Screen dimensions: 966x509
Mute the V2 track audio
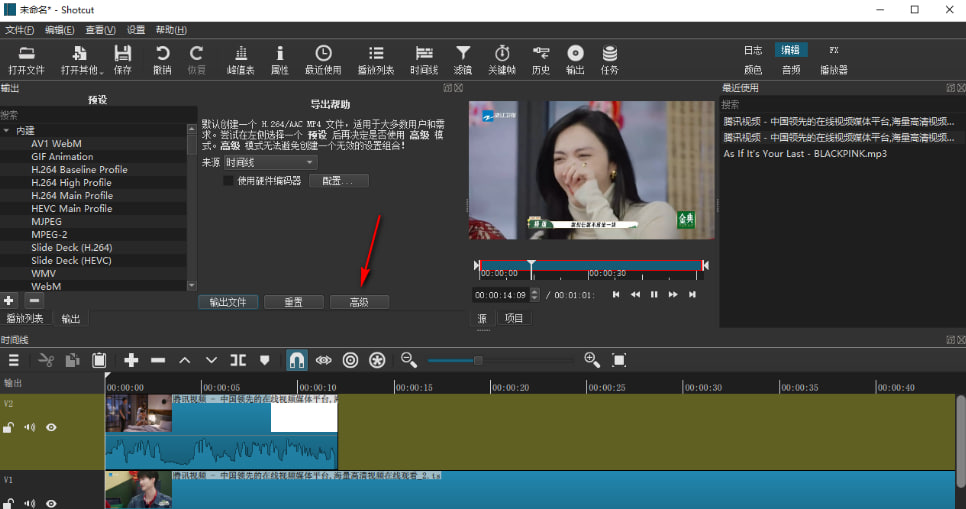pos(30,427)
